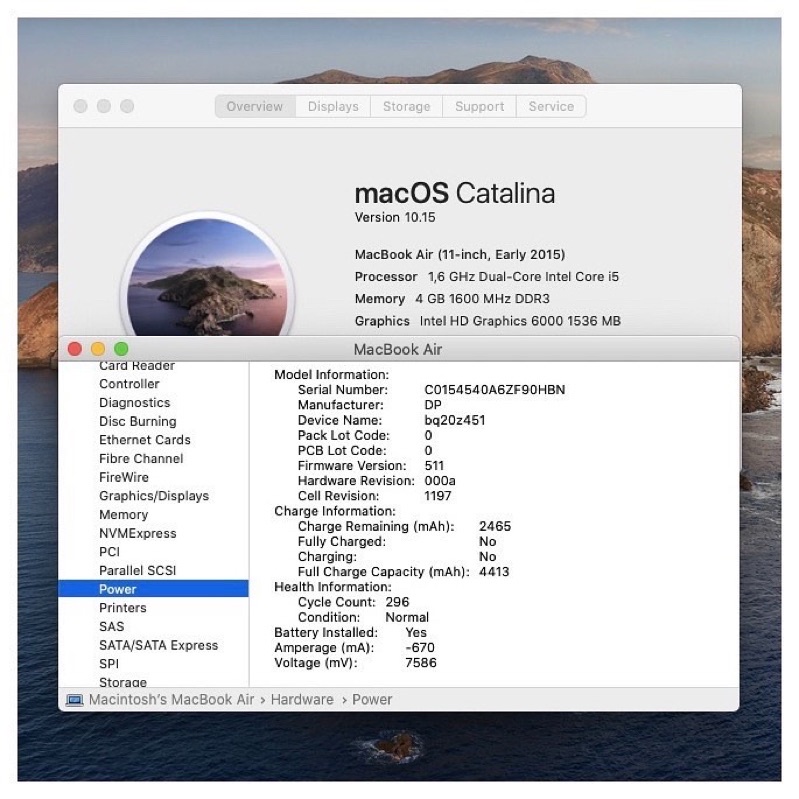The image size is (799, 799).
Task: Click Hardware in the bottom path bar
Action: point(302,700)
